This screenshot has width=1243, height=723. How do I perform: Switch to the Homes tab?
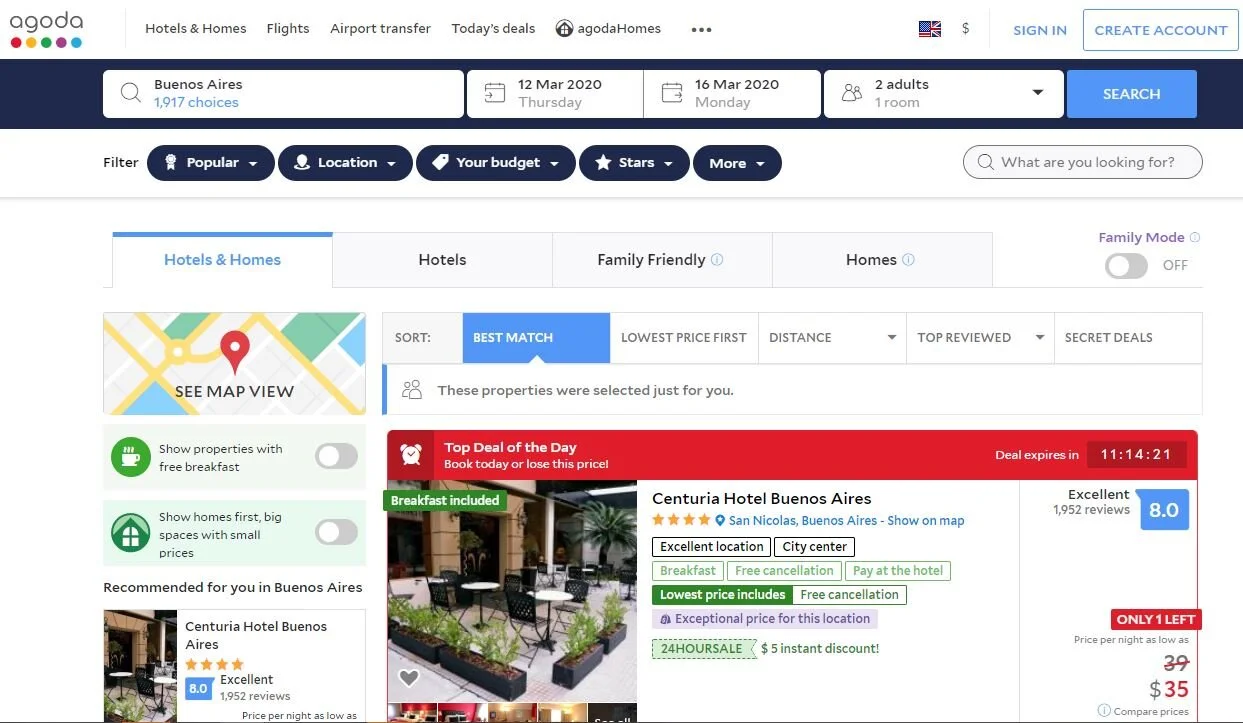coord(882,260)
